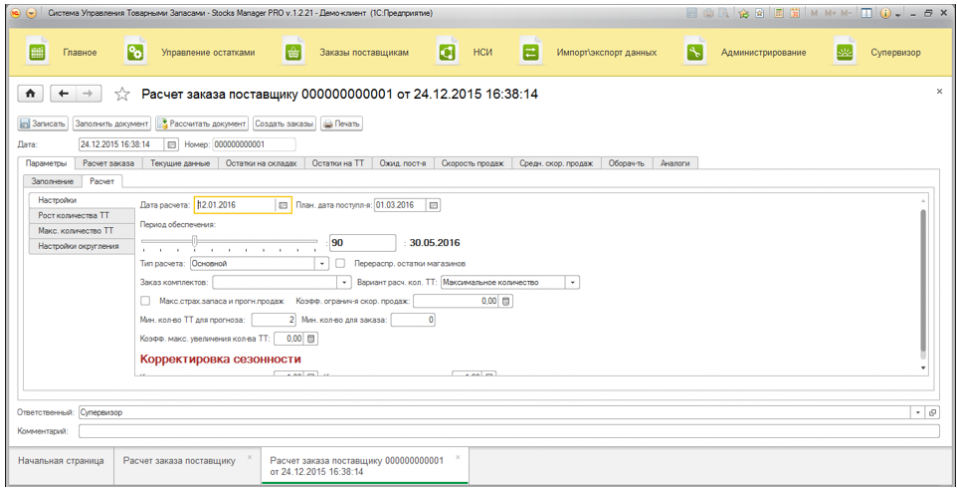957x489 pixels.
Task: Click the Мин. кол-во для заказа field
Action: pyautogui.click(x=413, y=320)
